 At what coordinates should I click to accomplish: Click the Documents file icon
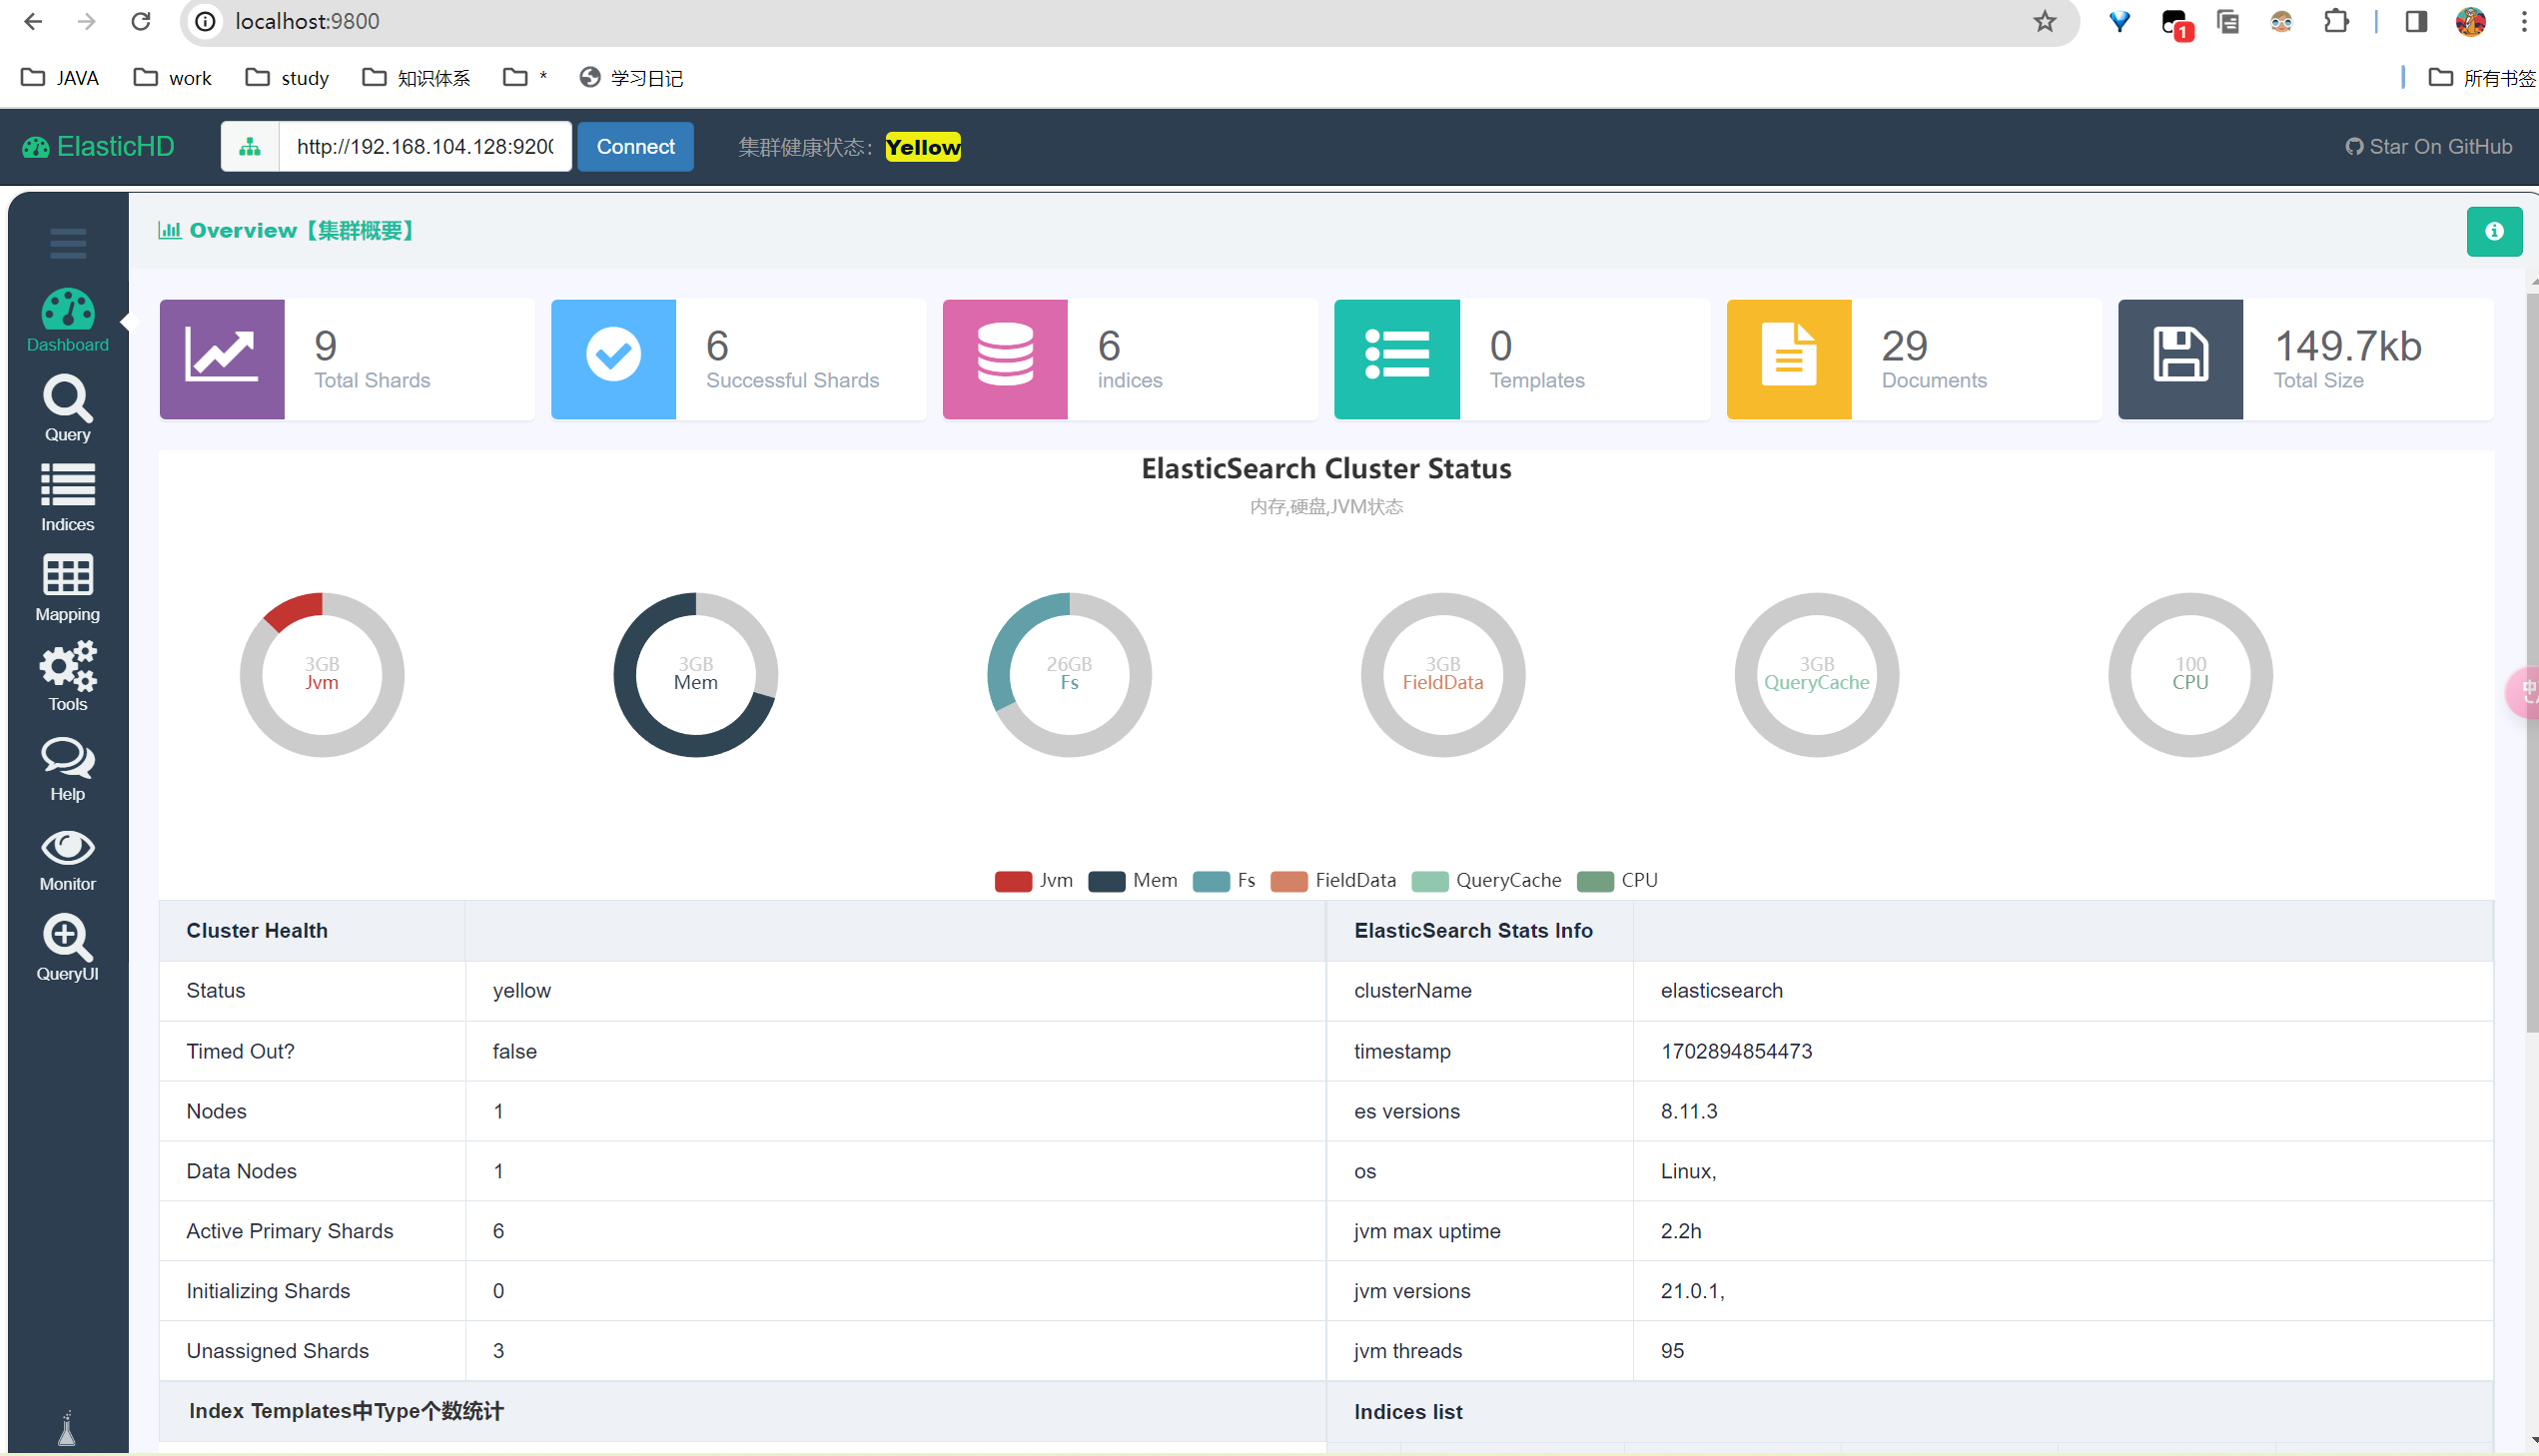click(1788, 358)
